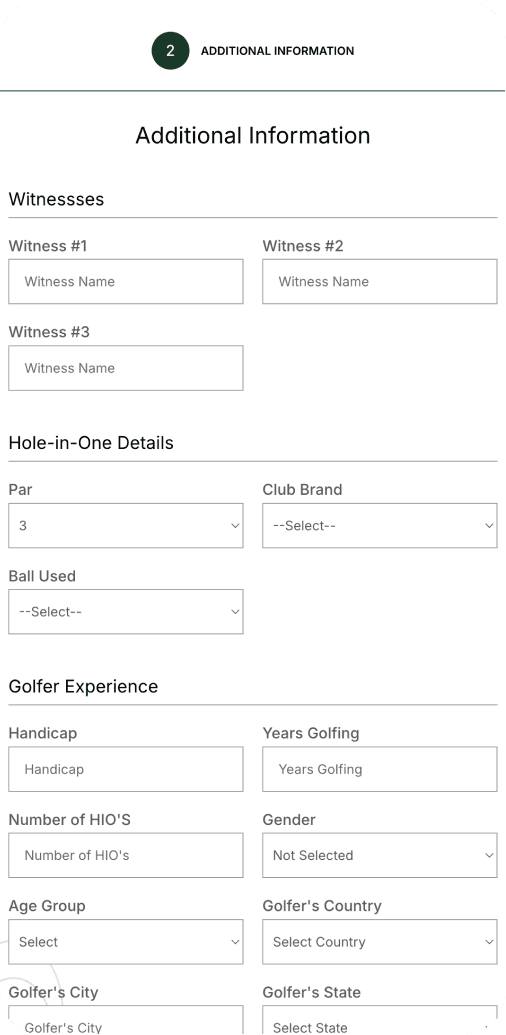The image size is (506, 1035).
Task: Click the Golfer's City input field
Action: (125, 1020)
